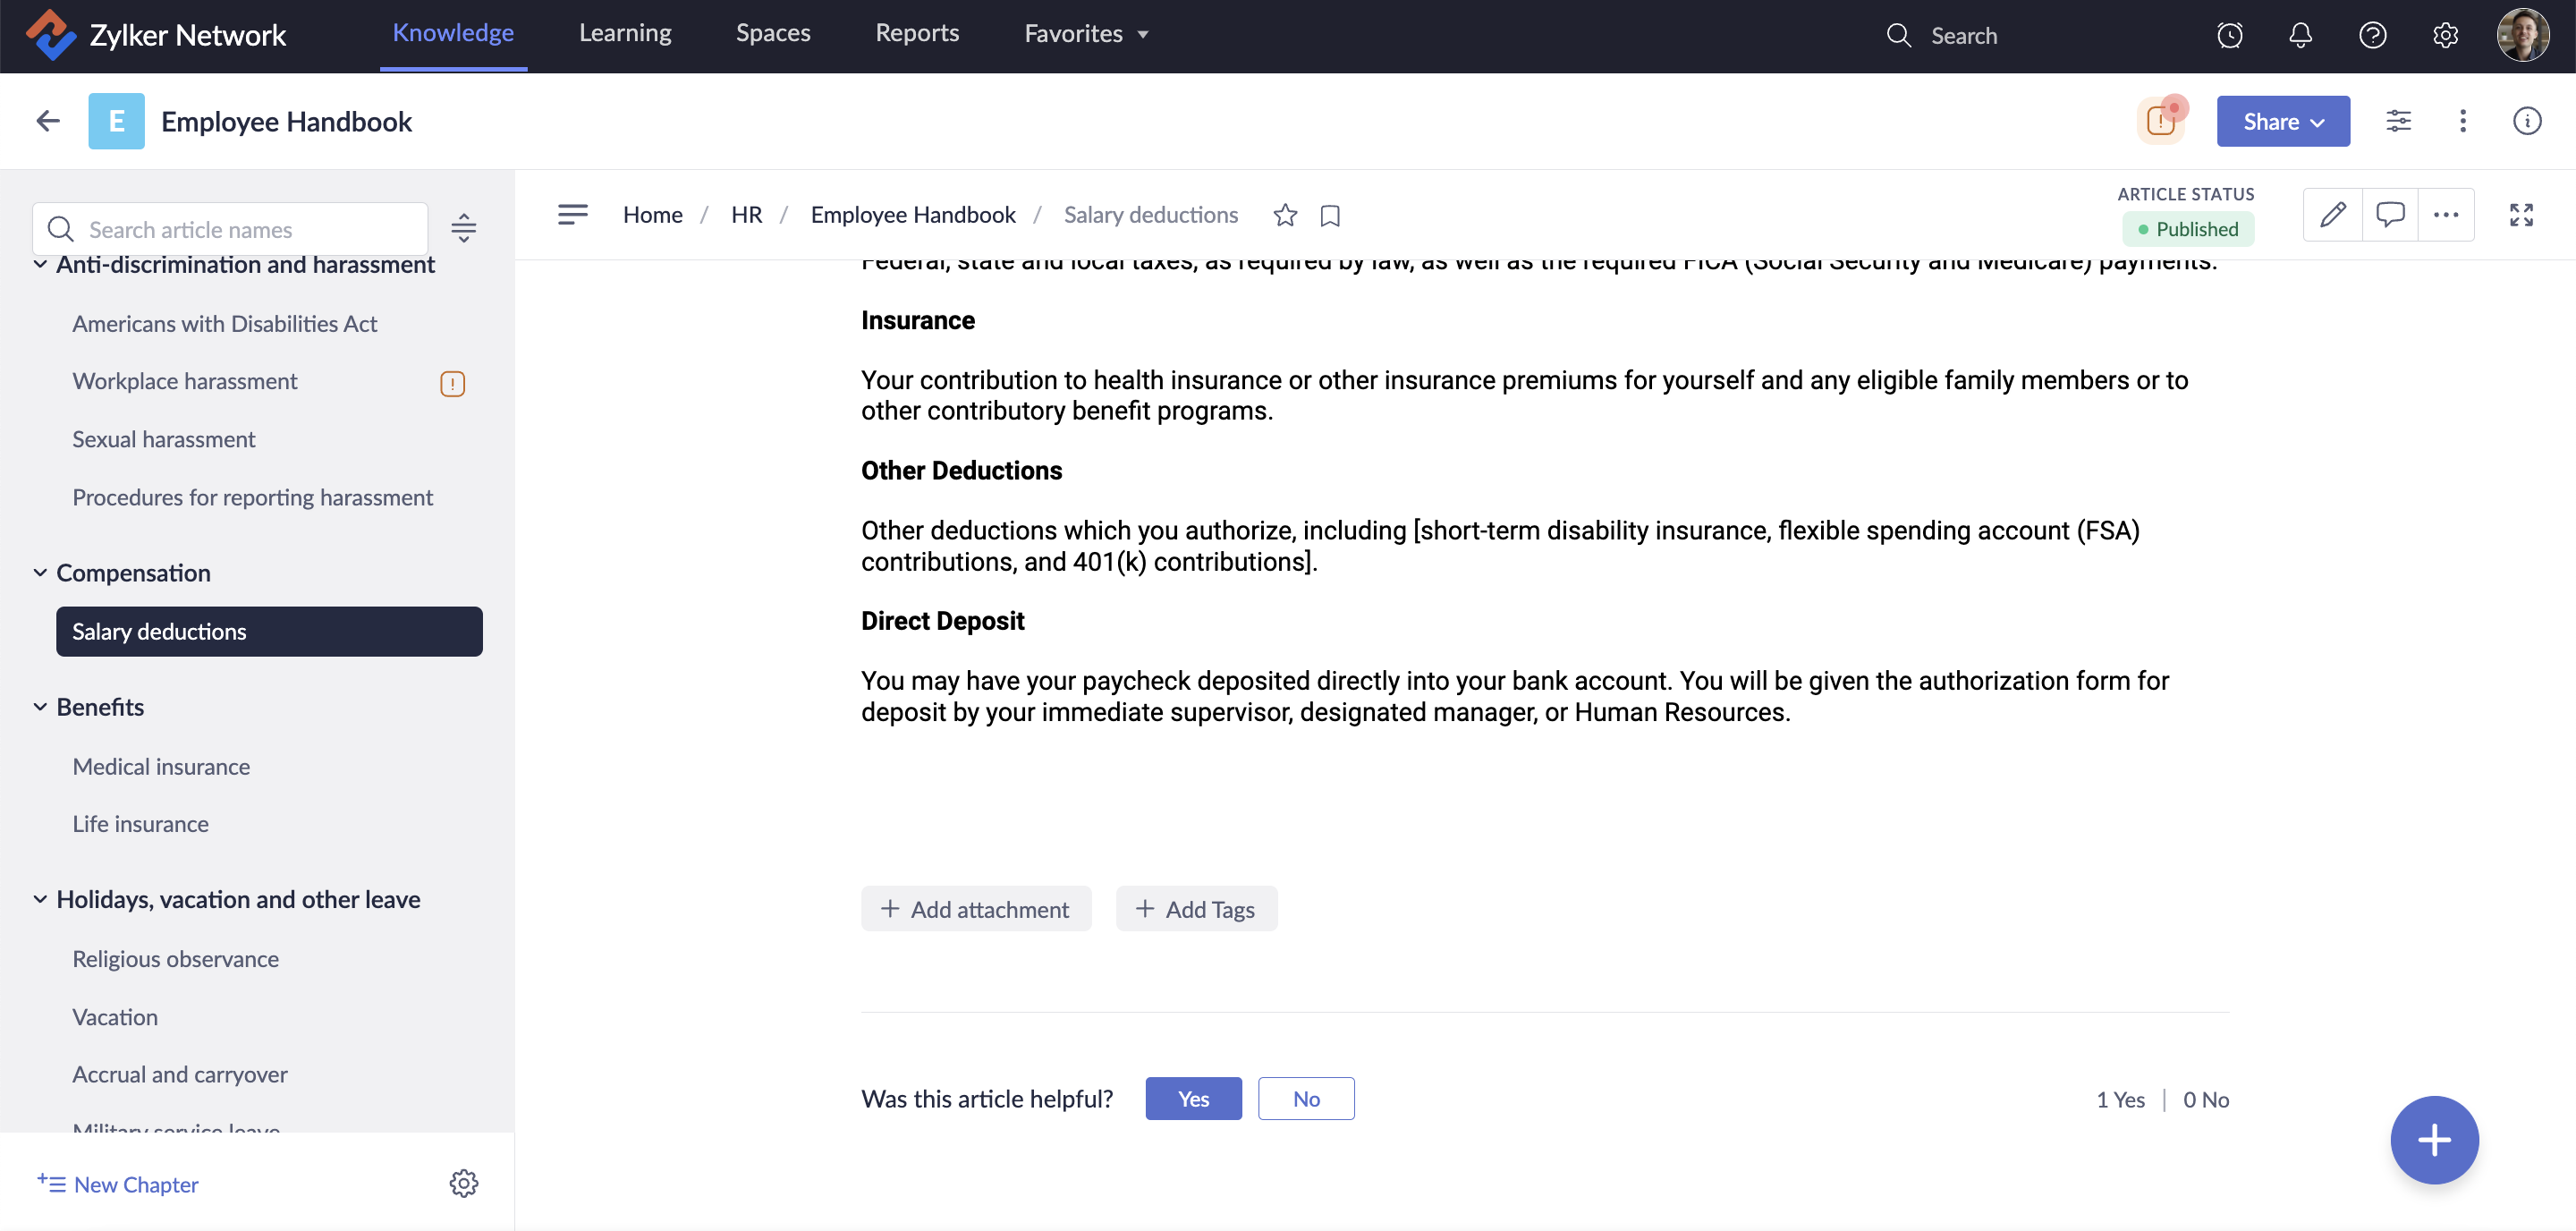Collapse the Benefits chapter
Screen dimensions: 2576x1231
(40, 707)
